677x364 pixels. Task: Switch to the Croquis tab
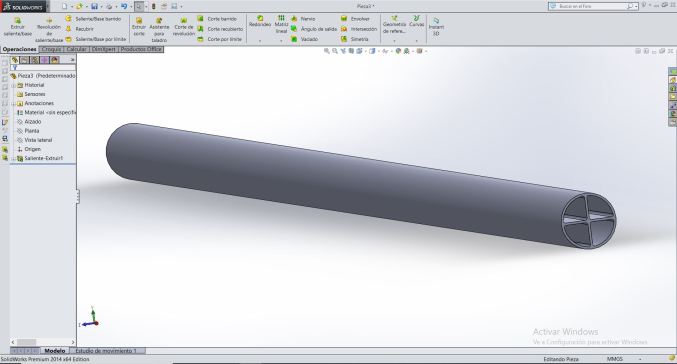tap(52, 49)
